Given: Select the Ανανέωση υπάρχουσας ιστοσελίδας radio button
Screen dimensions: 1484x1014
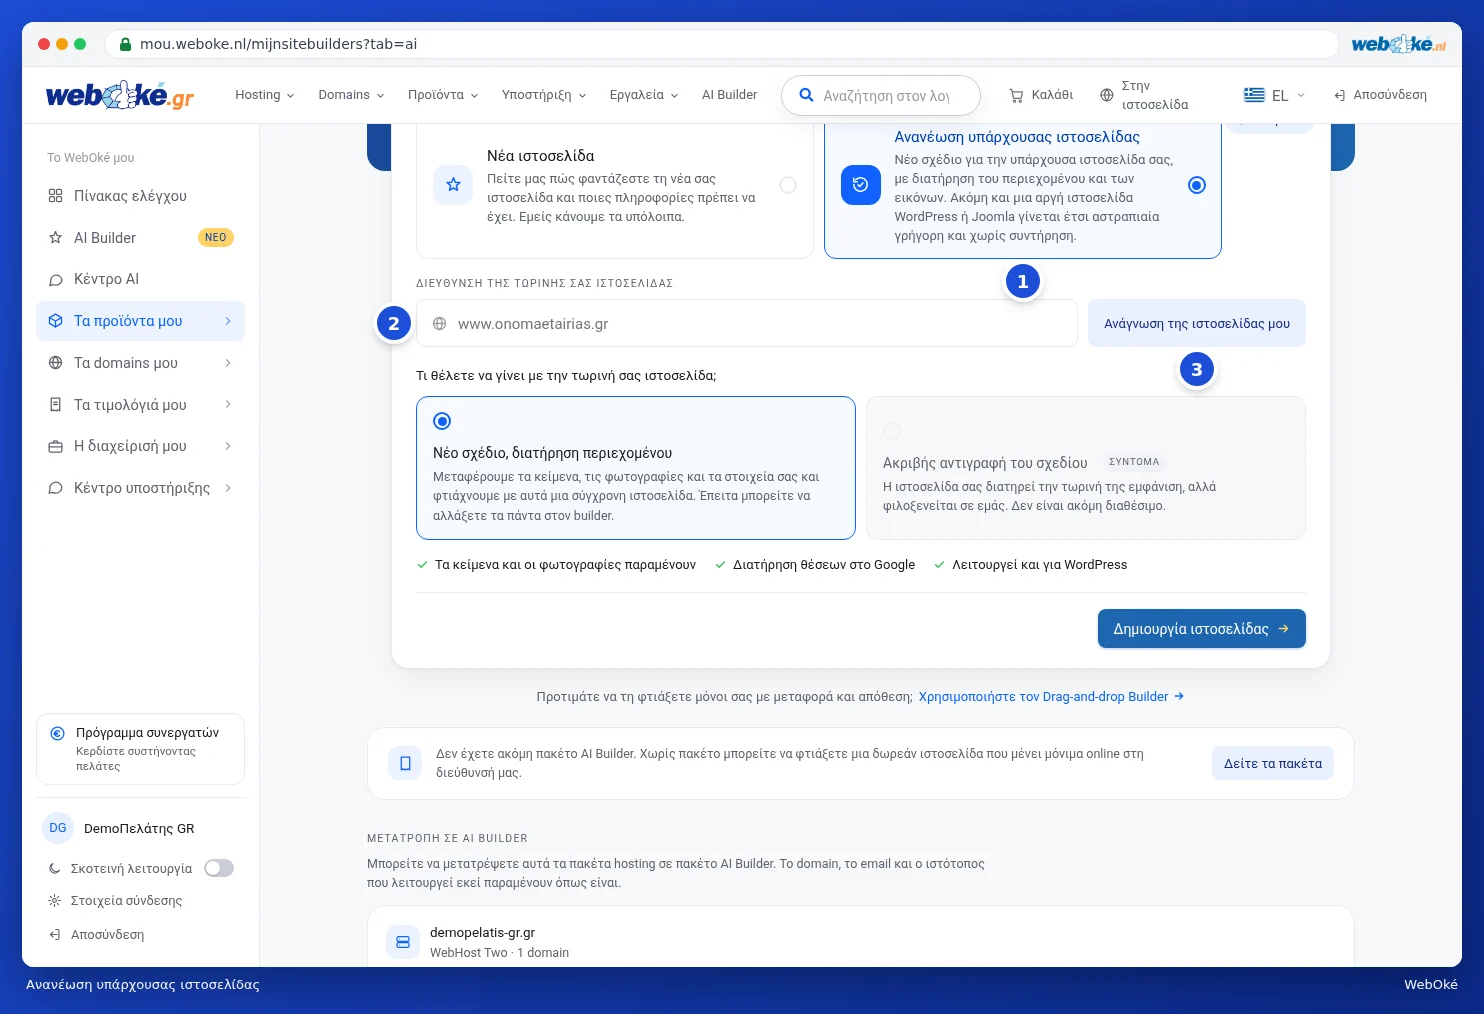Looking at the screenshot, I should click(1197, 185).
